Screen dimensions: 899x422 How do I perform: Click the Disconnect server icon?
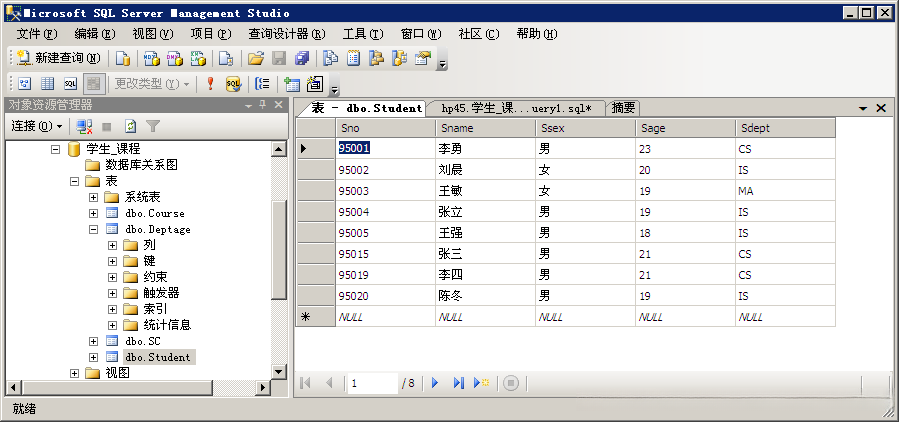point(84,126)
